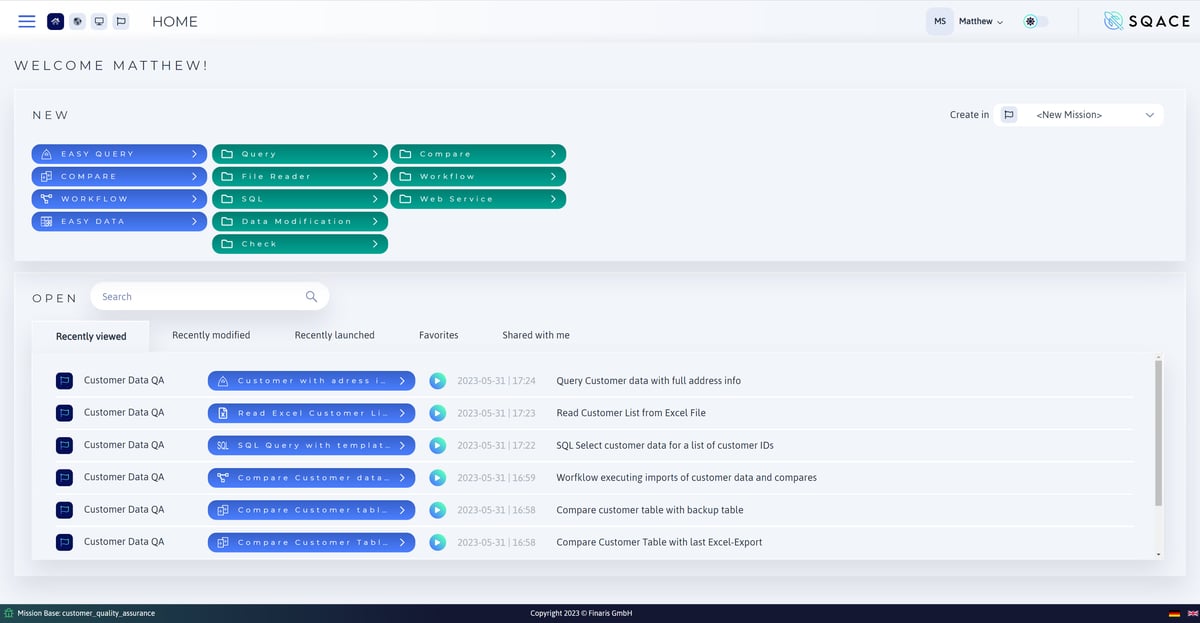Click the flag icon next to the monitor icon
Image resolution: width=1200 pixels, height=623 pixels.
coord(121,20)
